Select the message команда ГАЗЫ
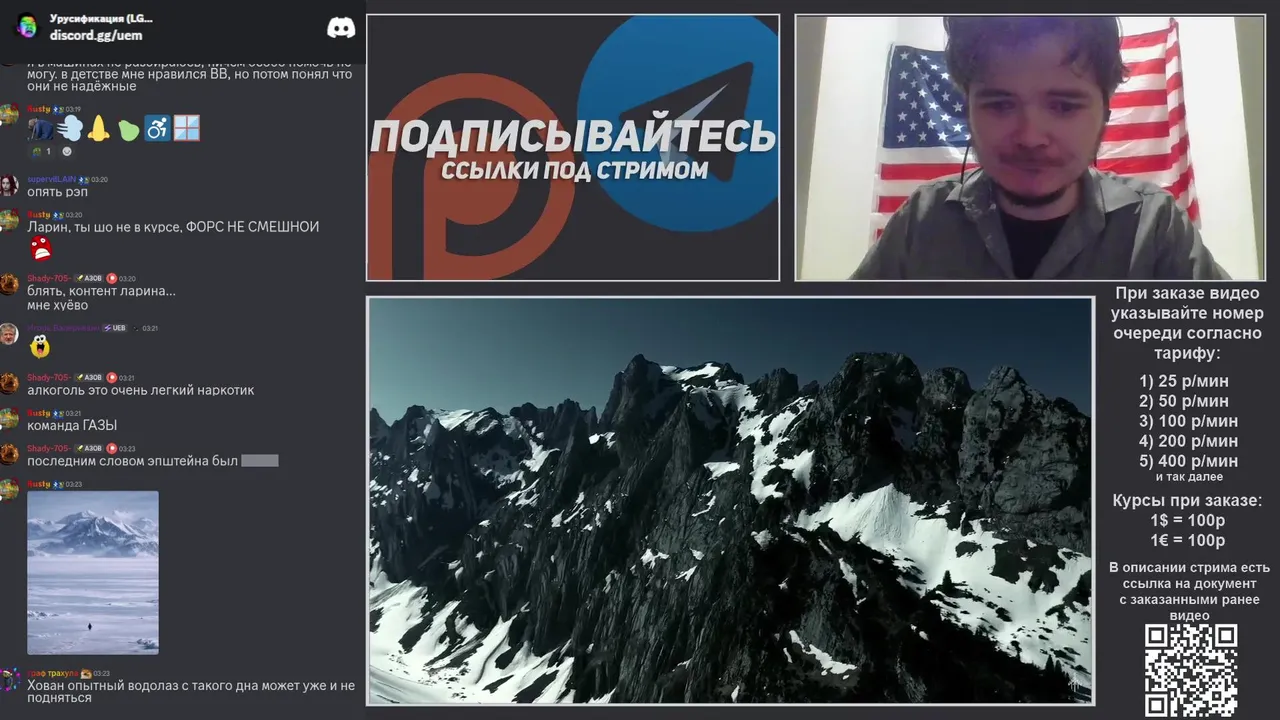This screenshot has height=720, width=1280. 72,425
